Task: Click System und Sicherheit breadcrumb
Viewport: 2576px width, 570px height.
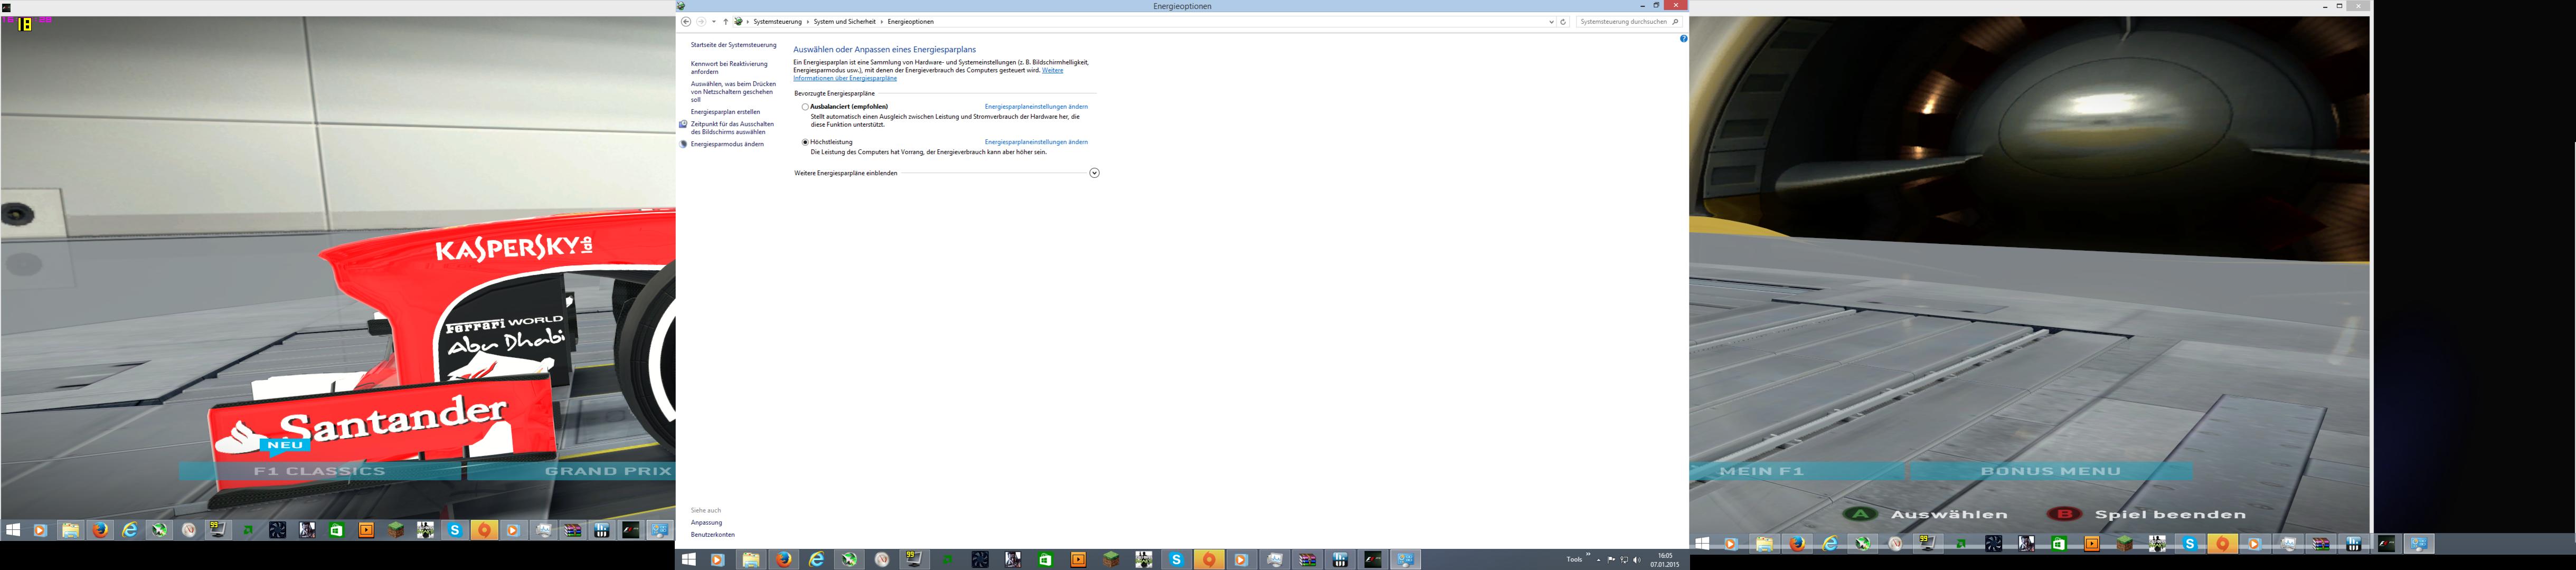Action: (x=844, y=21)
